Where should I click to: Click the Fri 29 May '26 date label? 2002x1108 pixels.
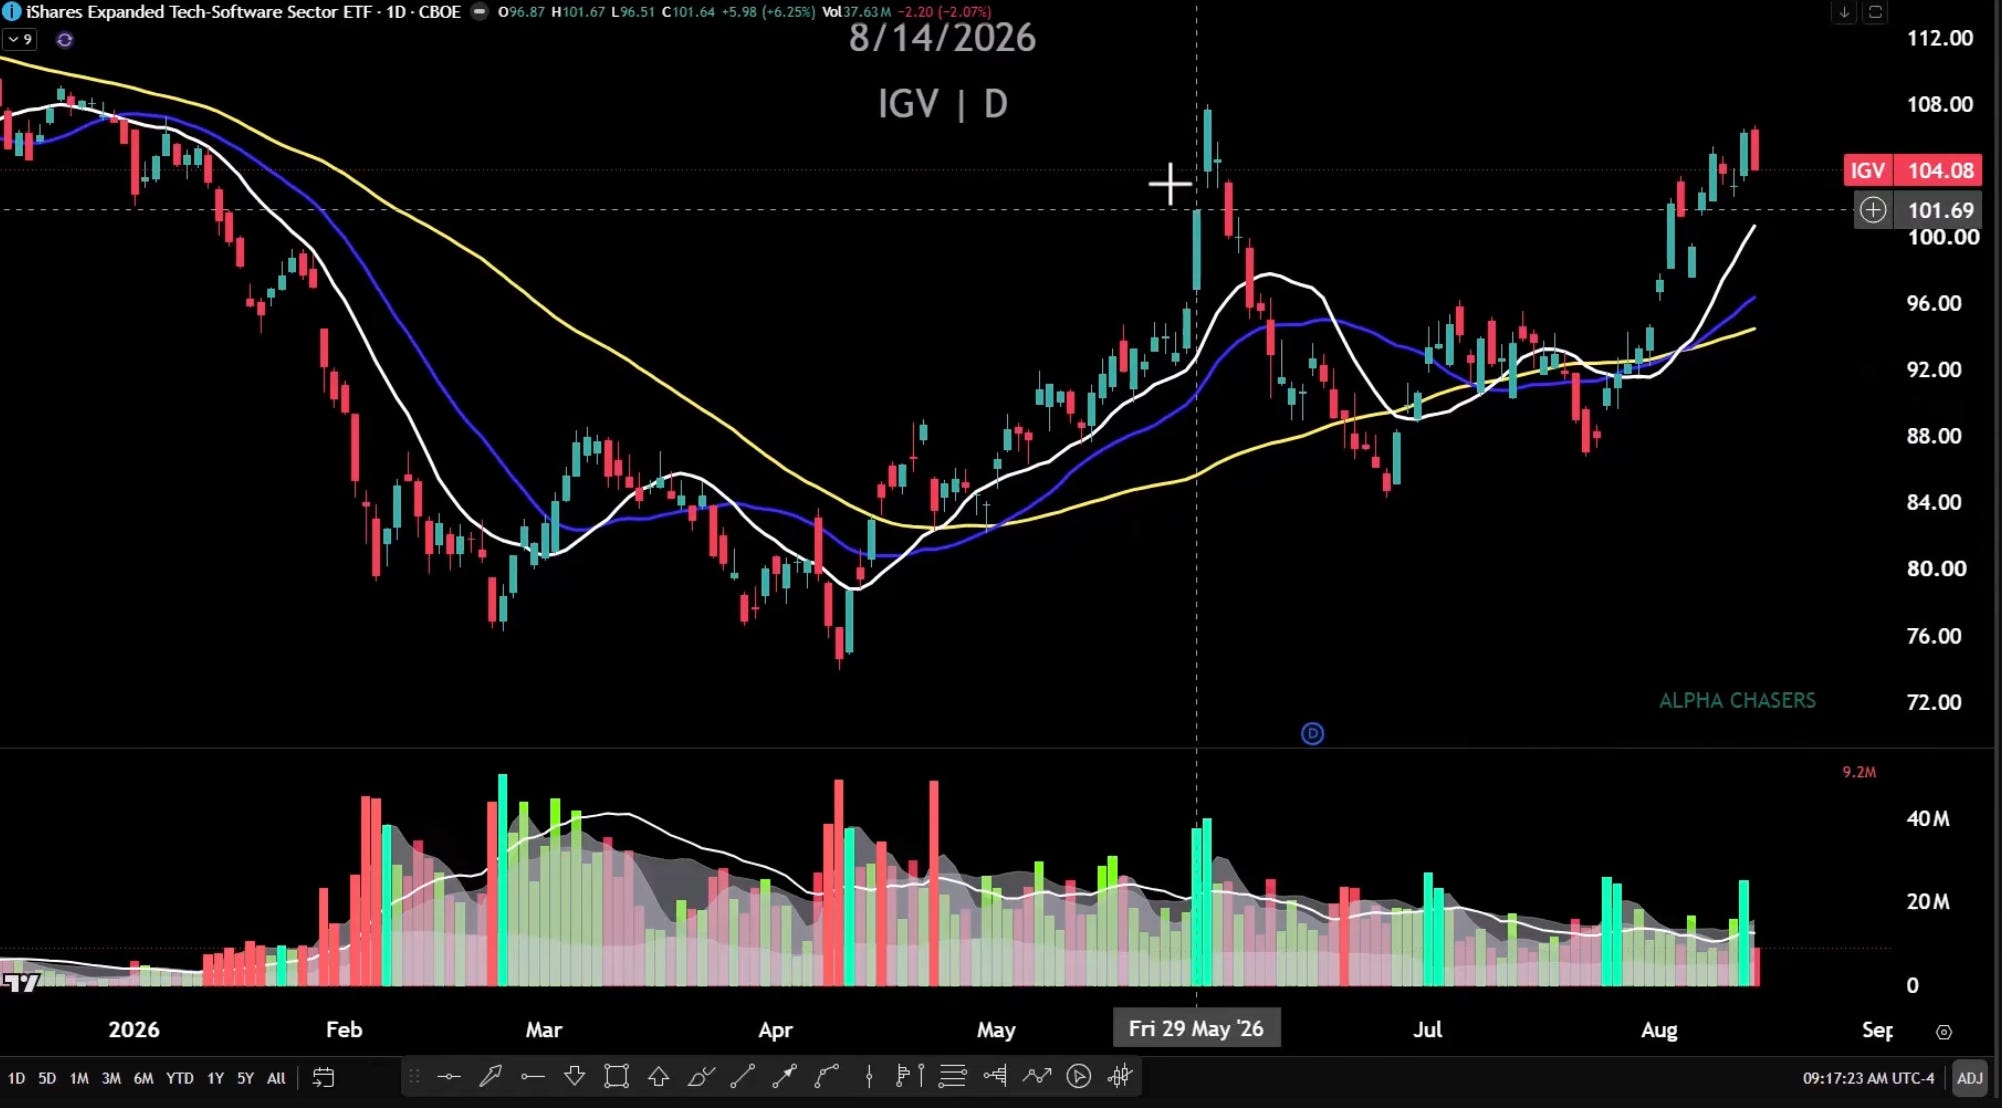(x=1196, y=1028)
